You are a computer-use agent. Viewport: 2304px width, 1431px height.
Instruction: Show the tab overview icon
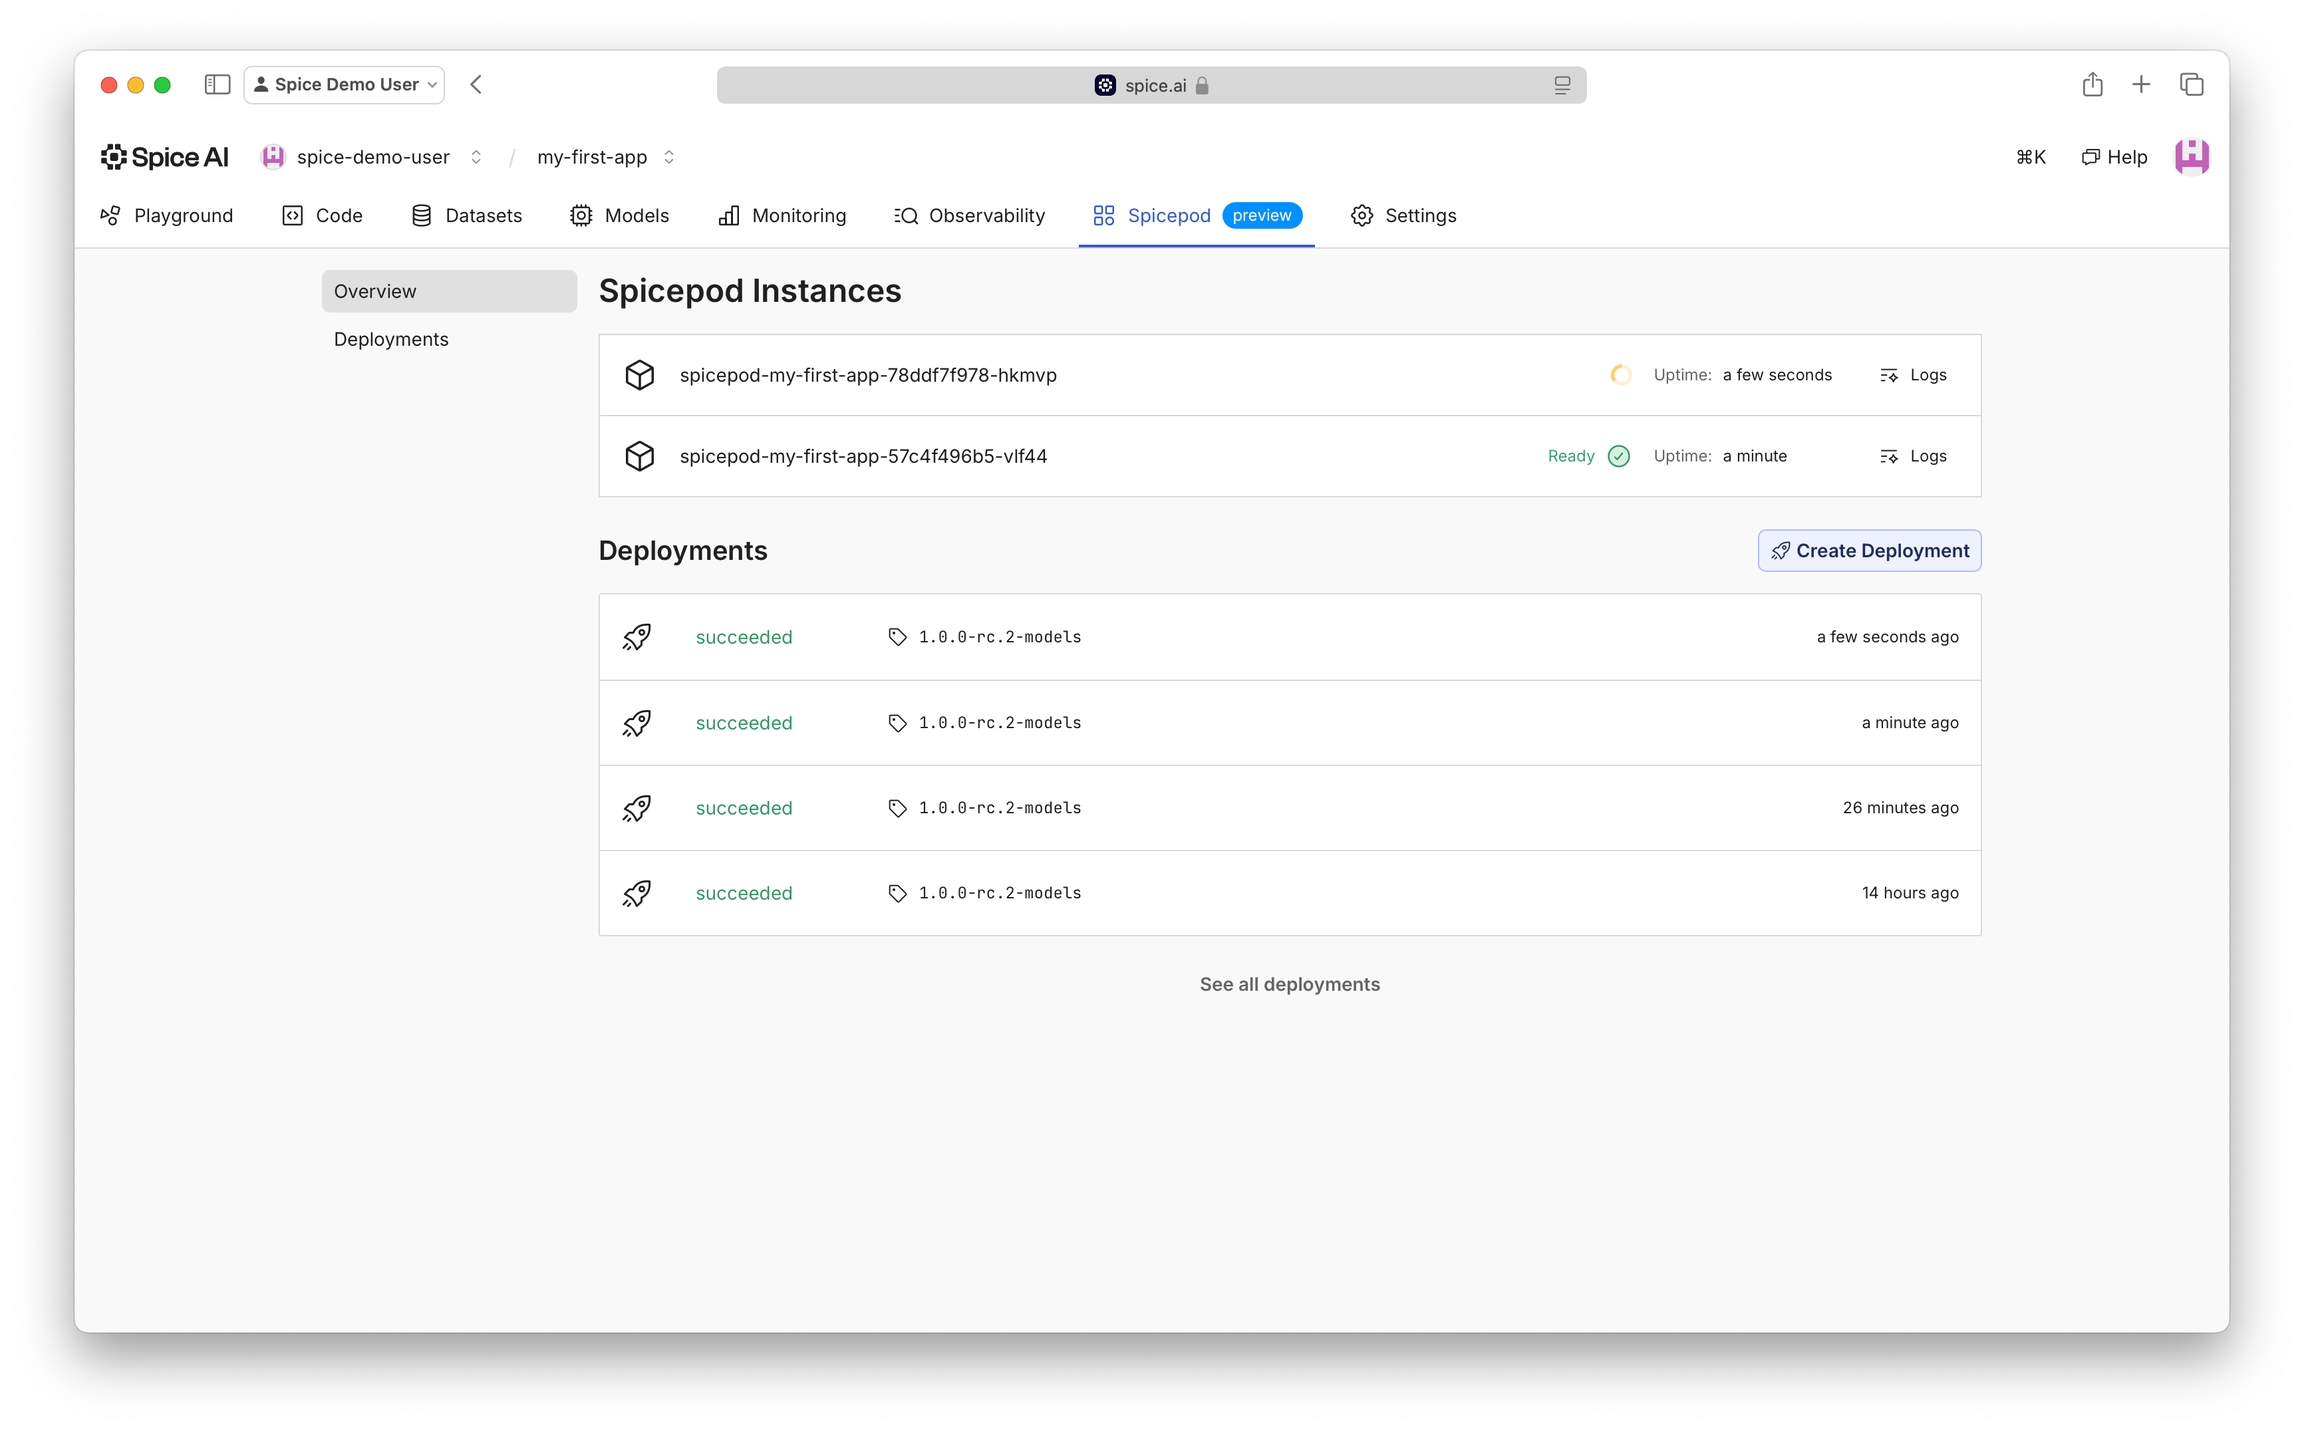(x=2191, y=85)
